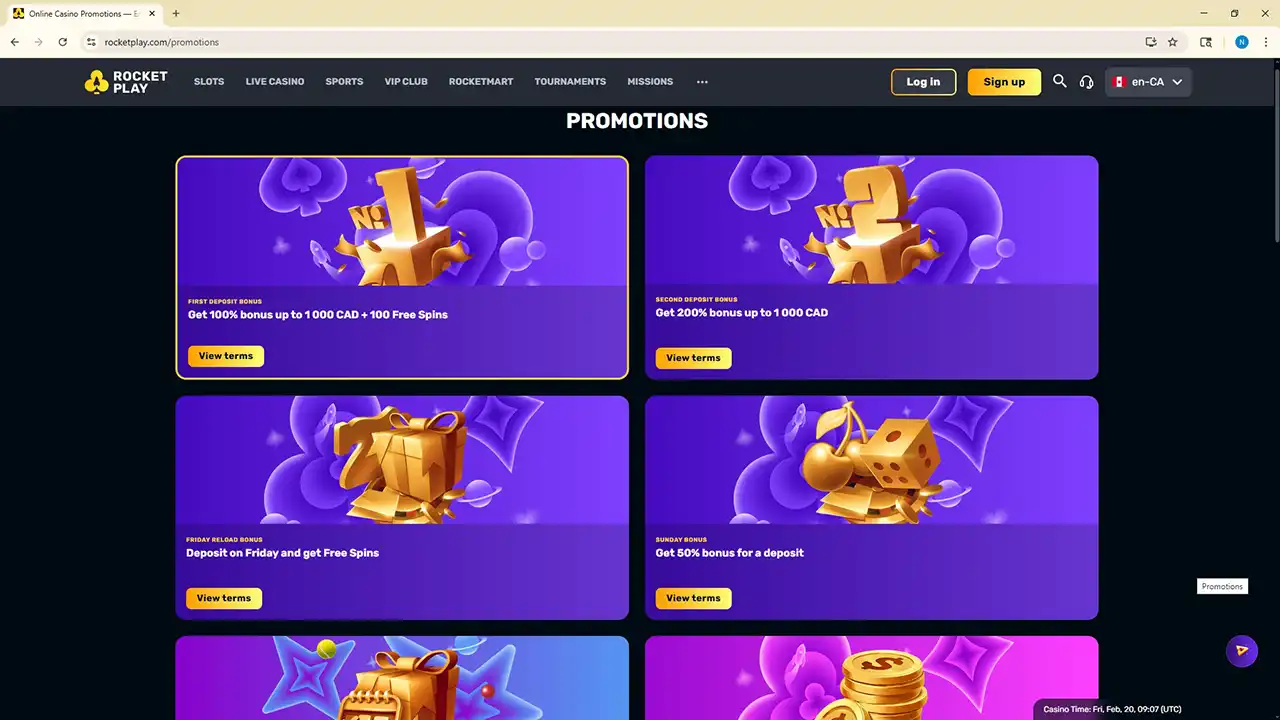Open live support headset icon
This screenshot has width=1280, height=720.
[1087, 82]
